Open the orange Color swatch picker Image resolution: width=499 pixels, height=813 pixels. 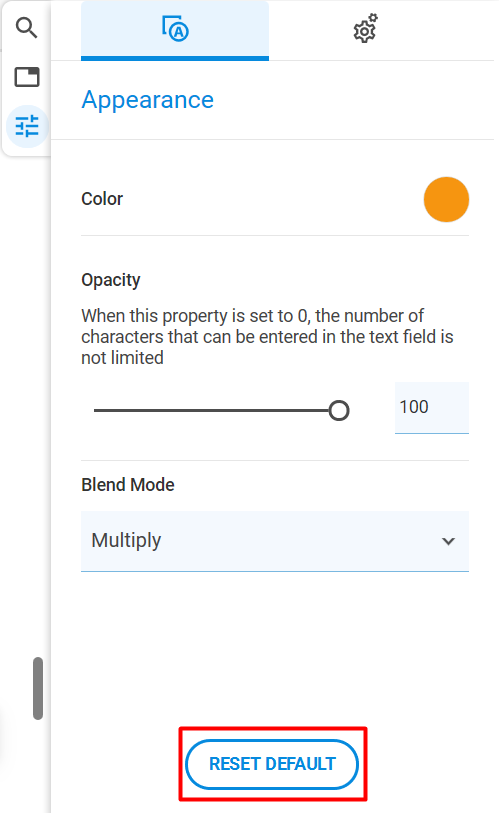coord(446,199)
